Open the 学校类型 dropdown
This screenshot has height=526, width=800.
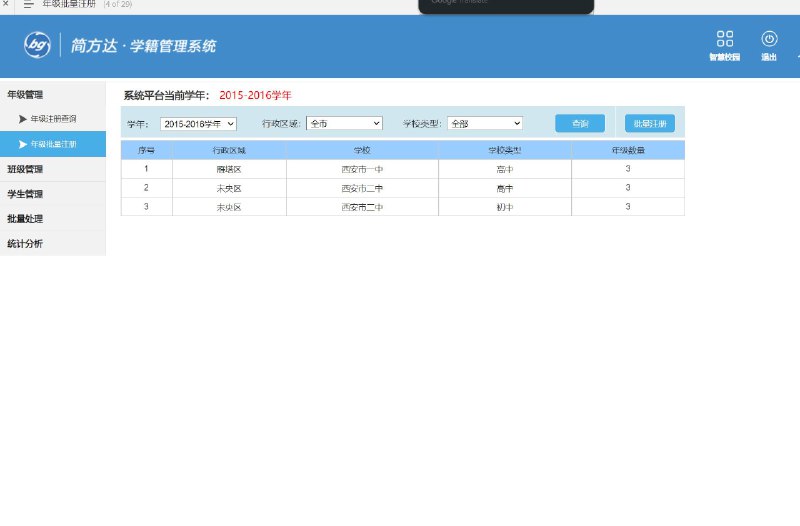click(485, 123)
